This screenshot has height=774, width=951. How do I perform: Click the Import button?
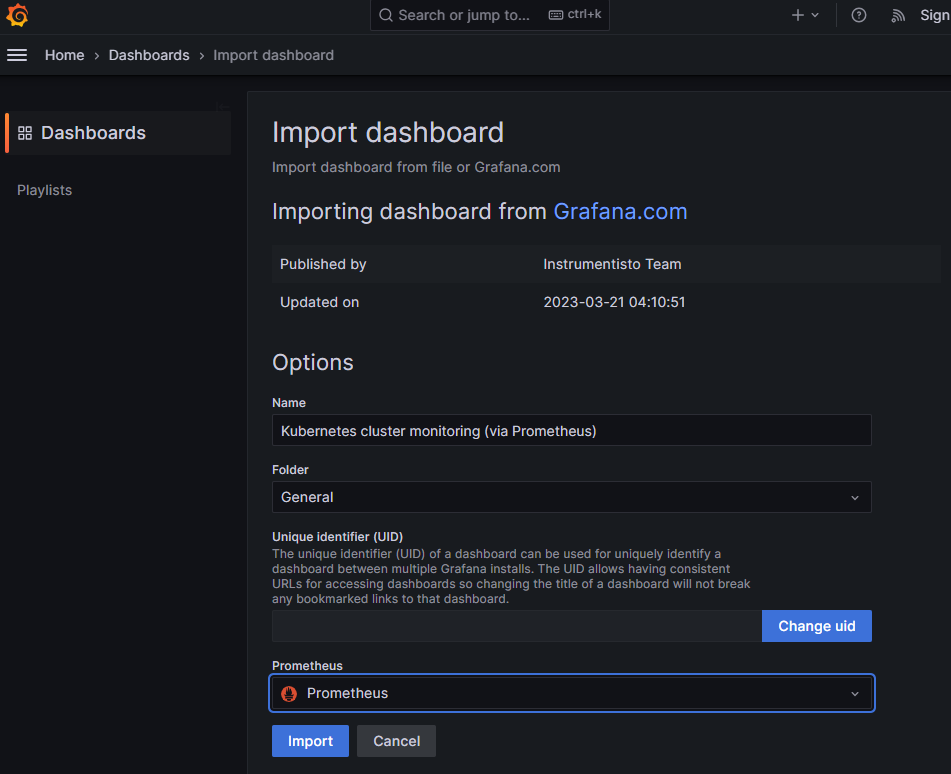310,741
